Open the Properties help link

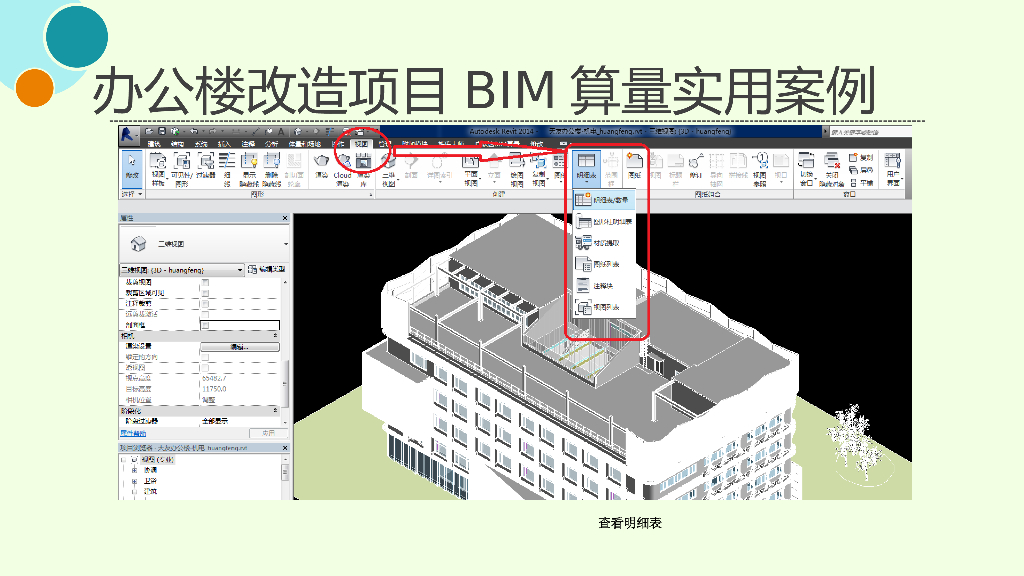133,434
